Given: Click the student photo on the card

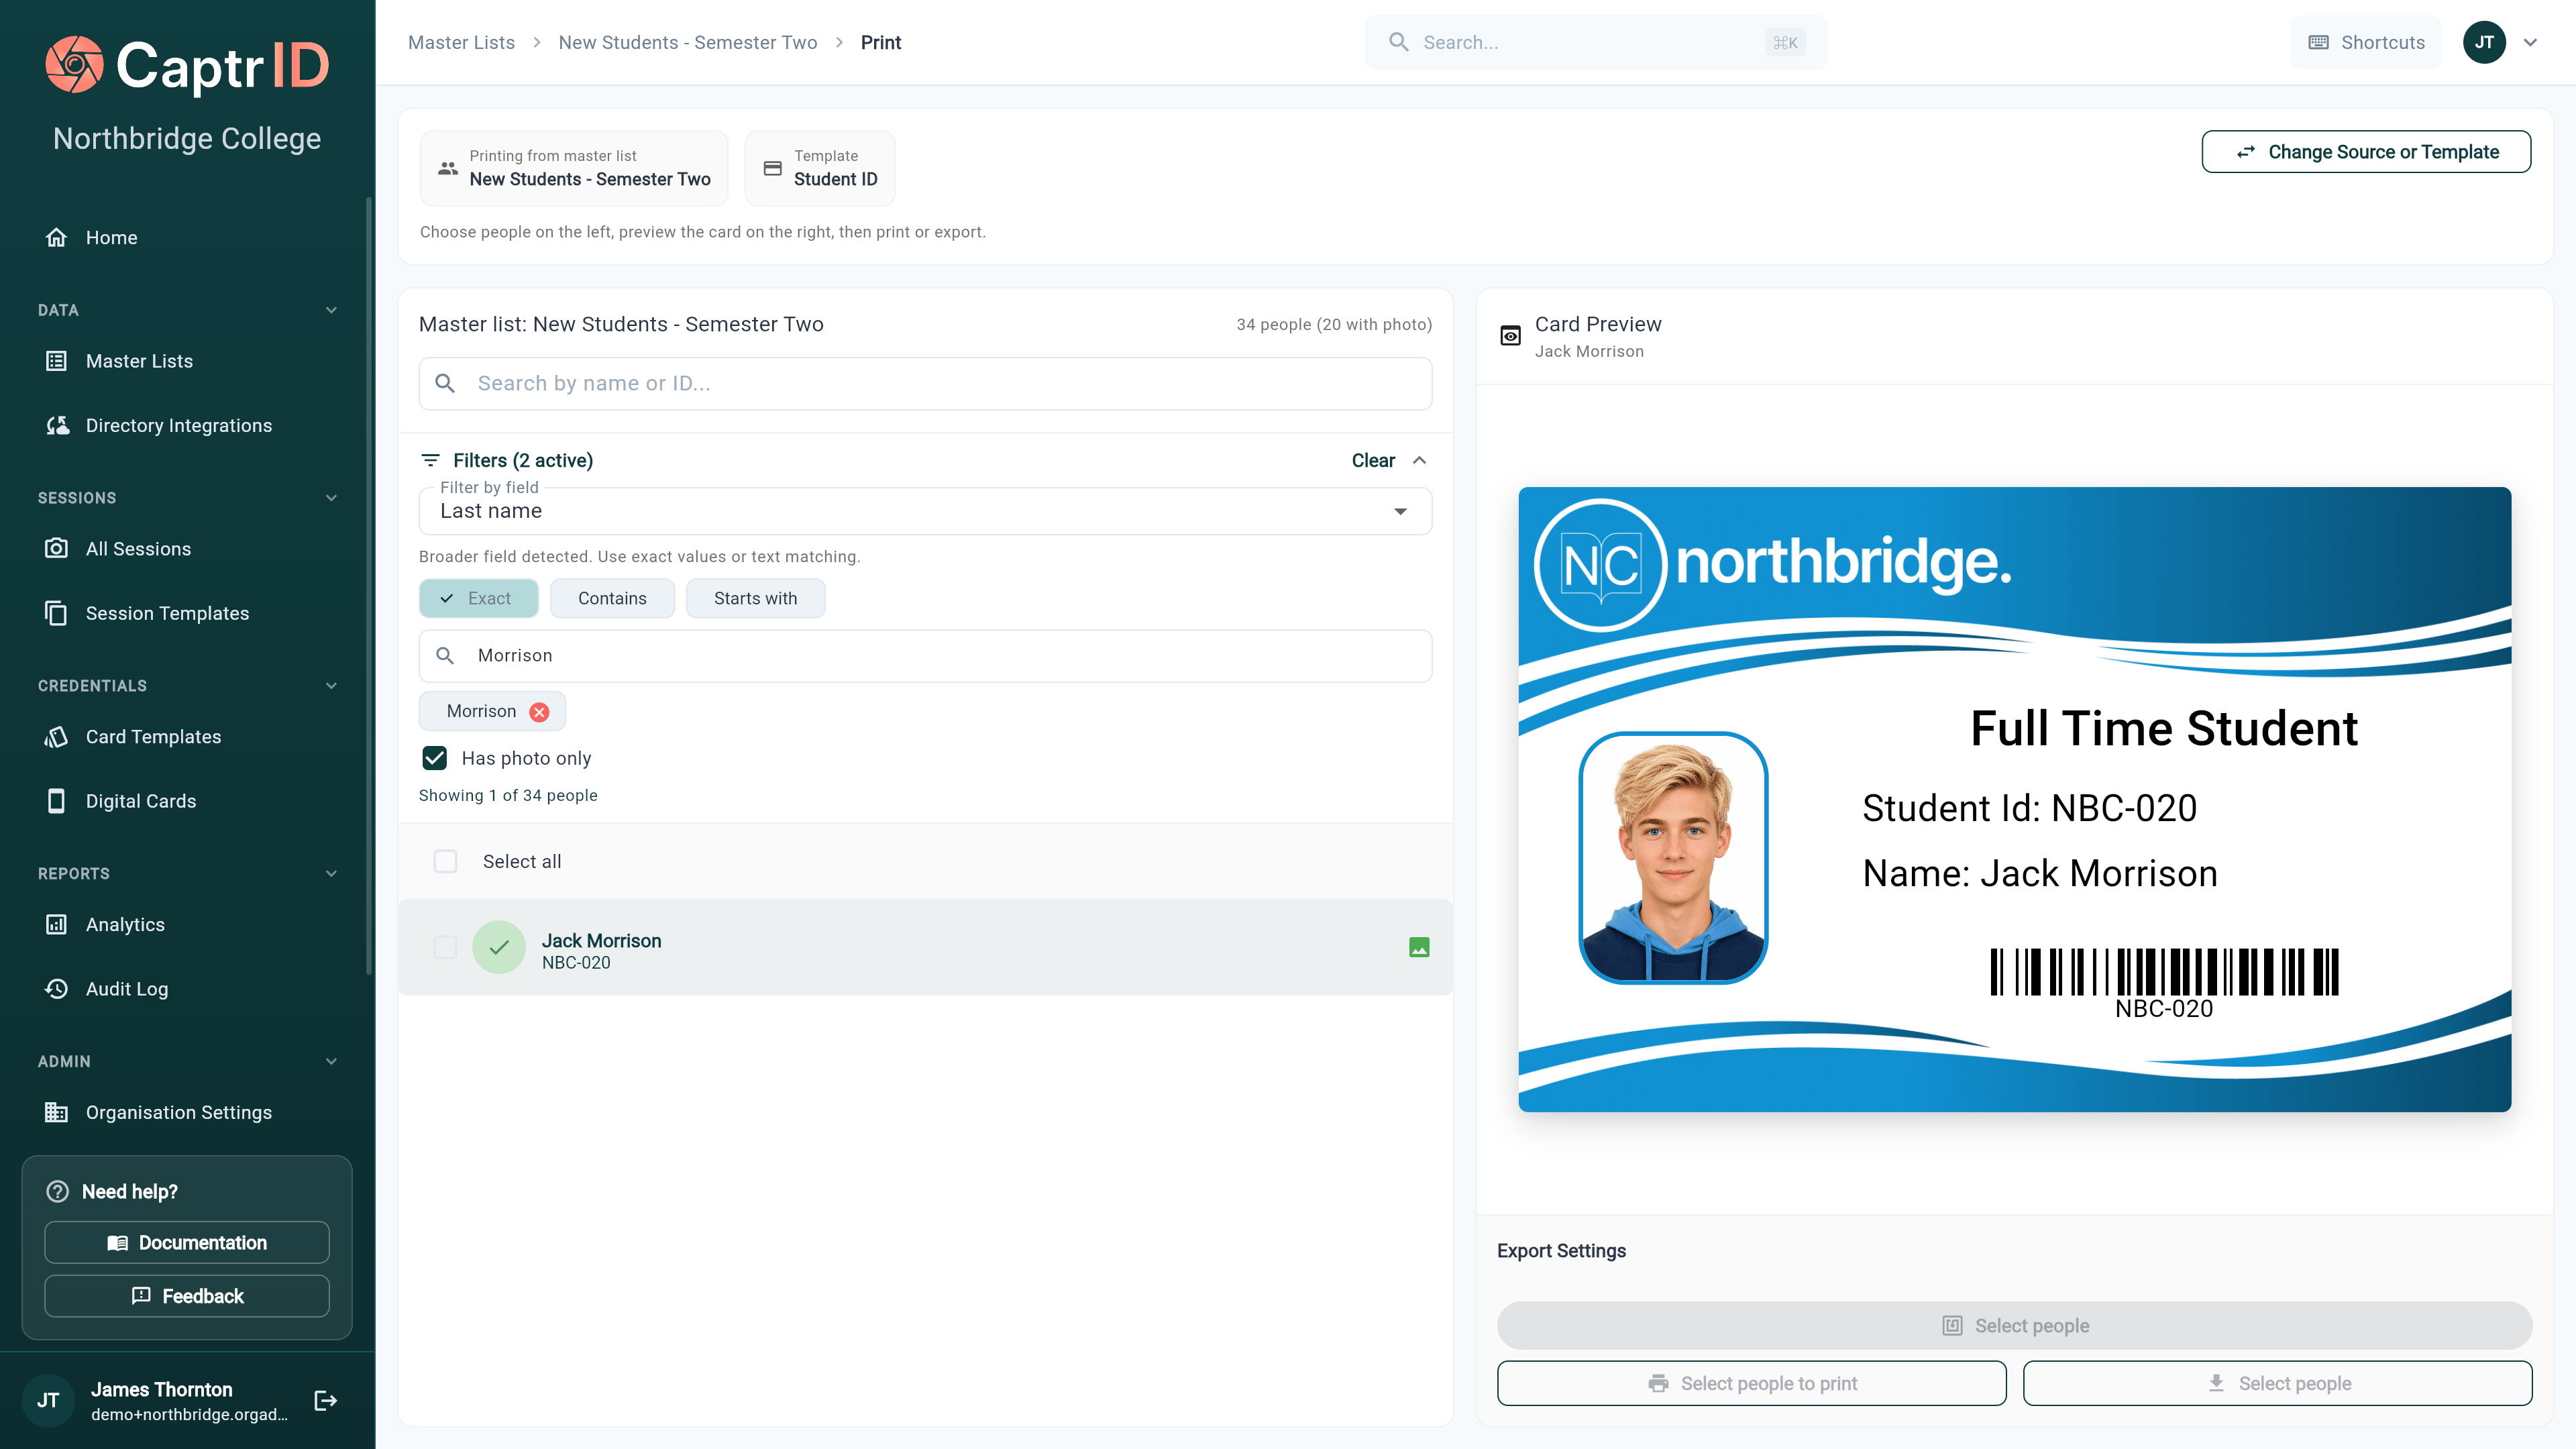Looking at the screenshot, I should point(1673,858).
